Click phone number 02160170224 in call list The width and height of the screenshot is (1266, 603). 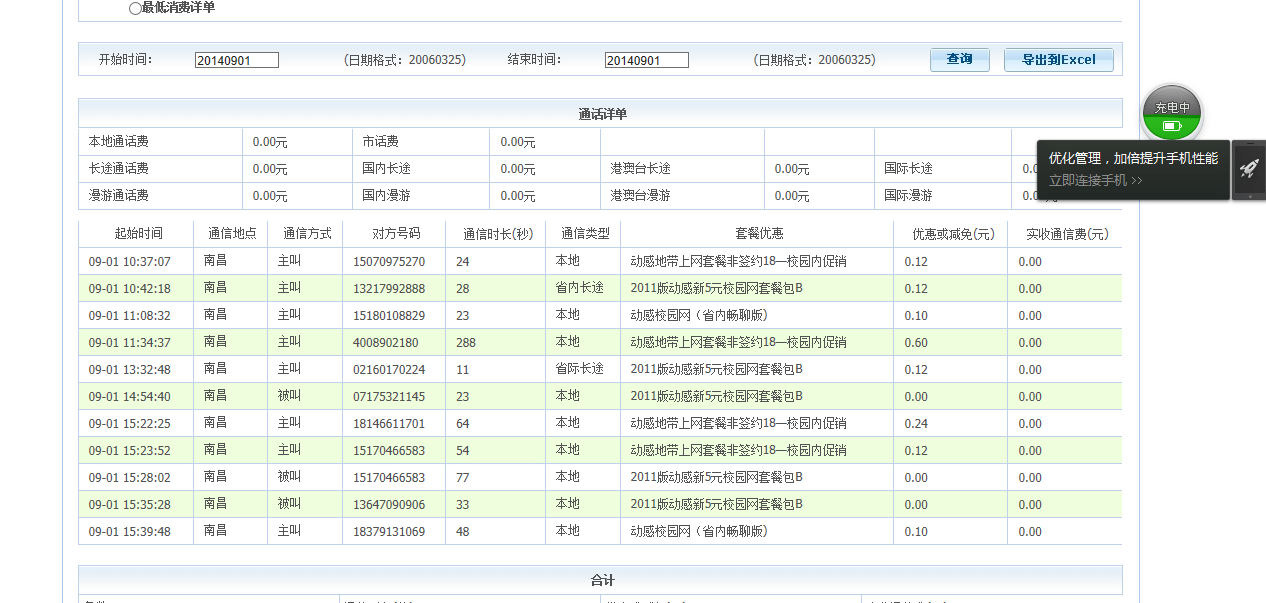tap(389, 370)
